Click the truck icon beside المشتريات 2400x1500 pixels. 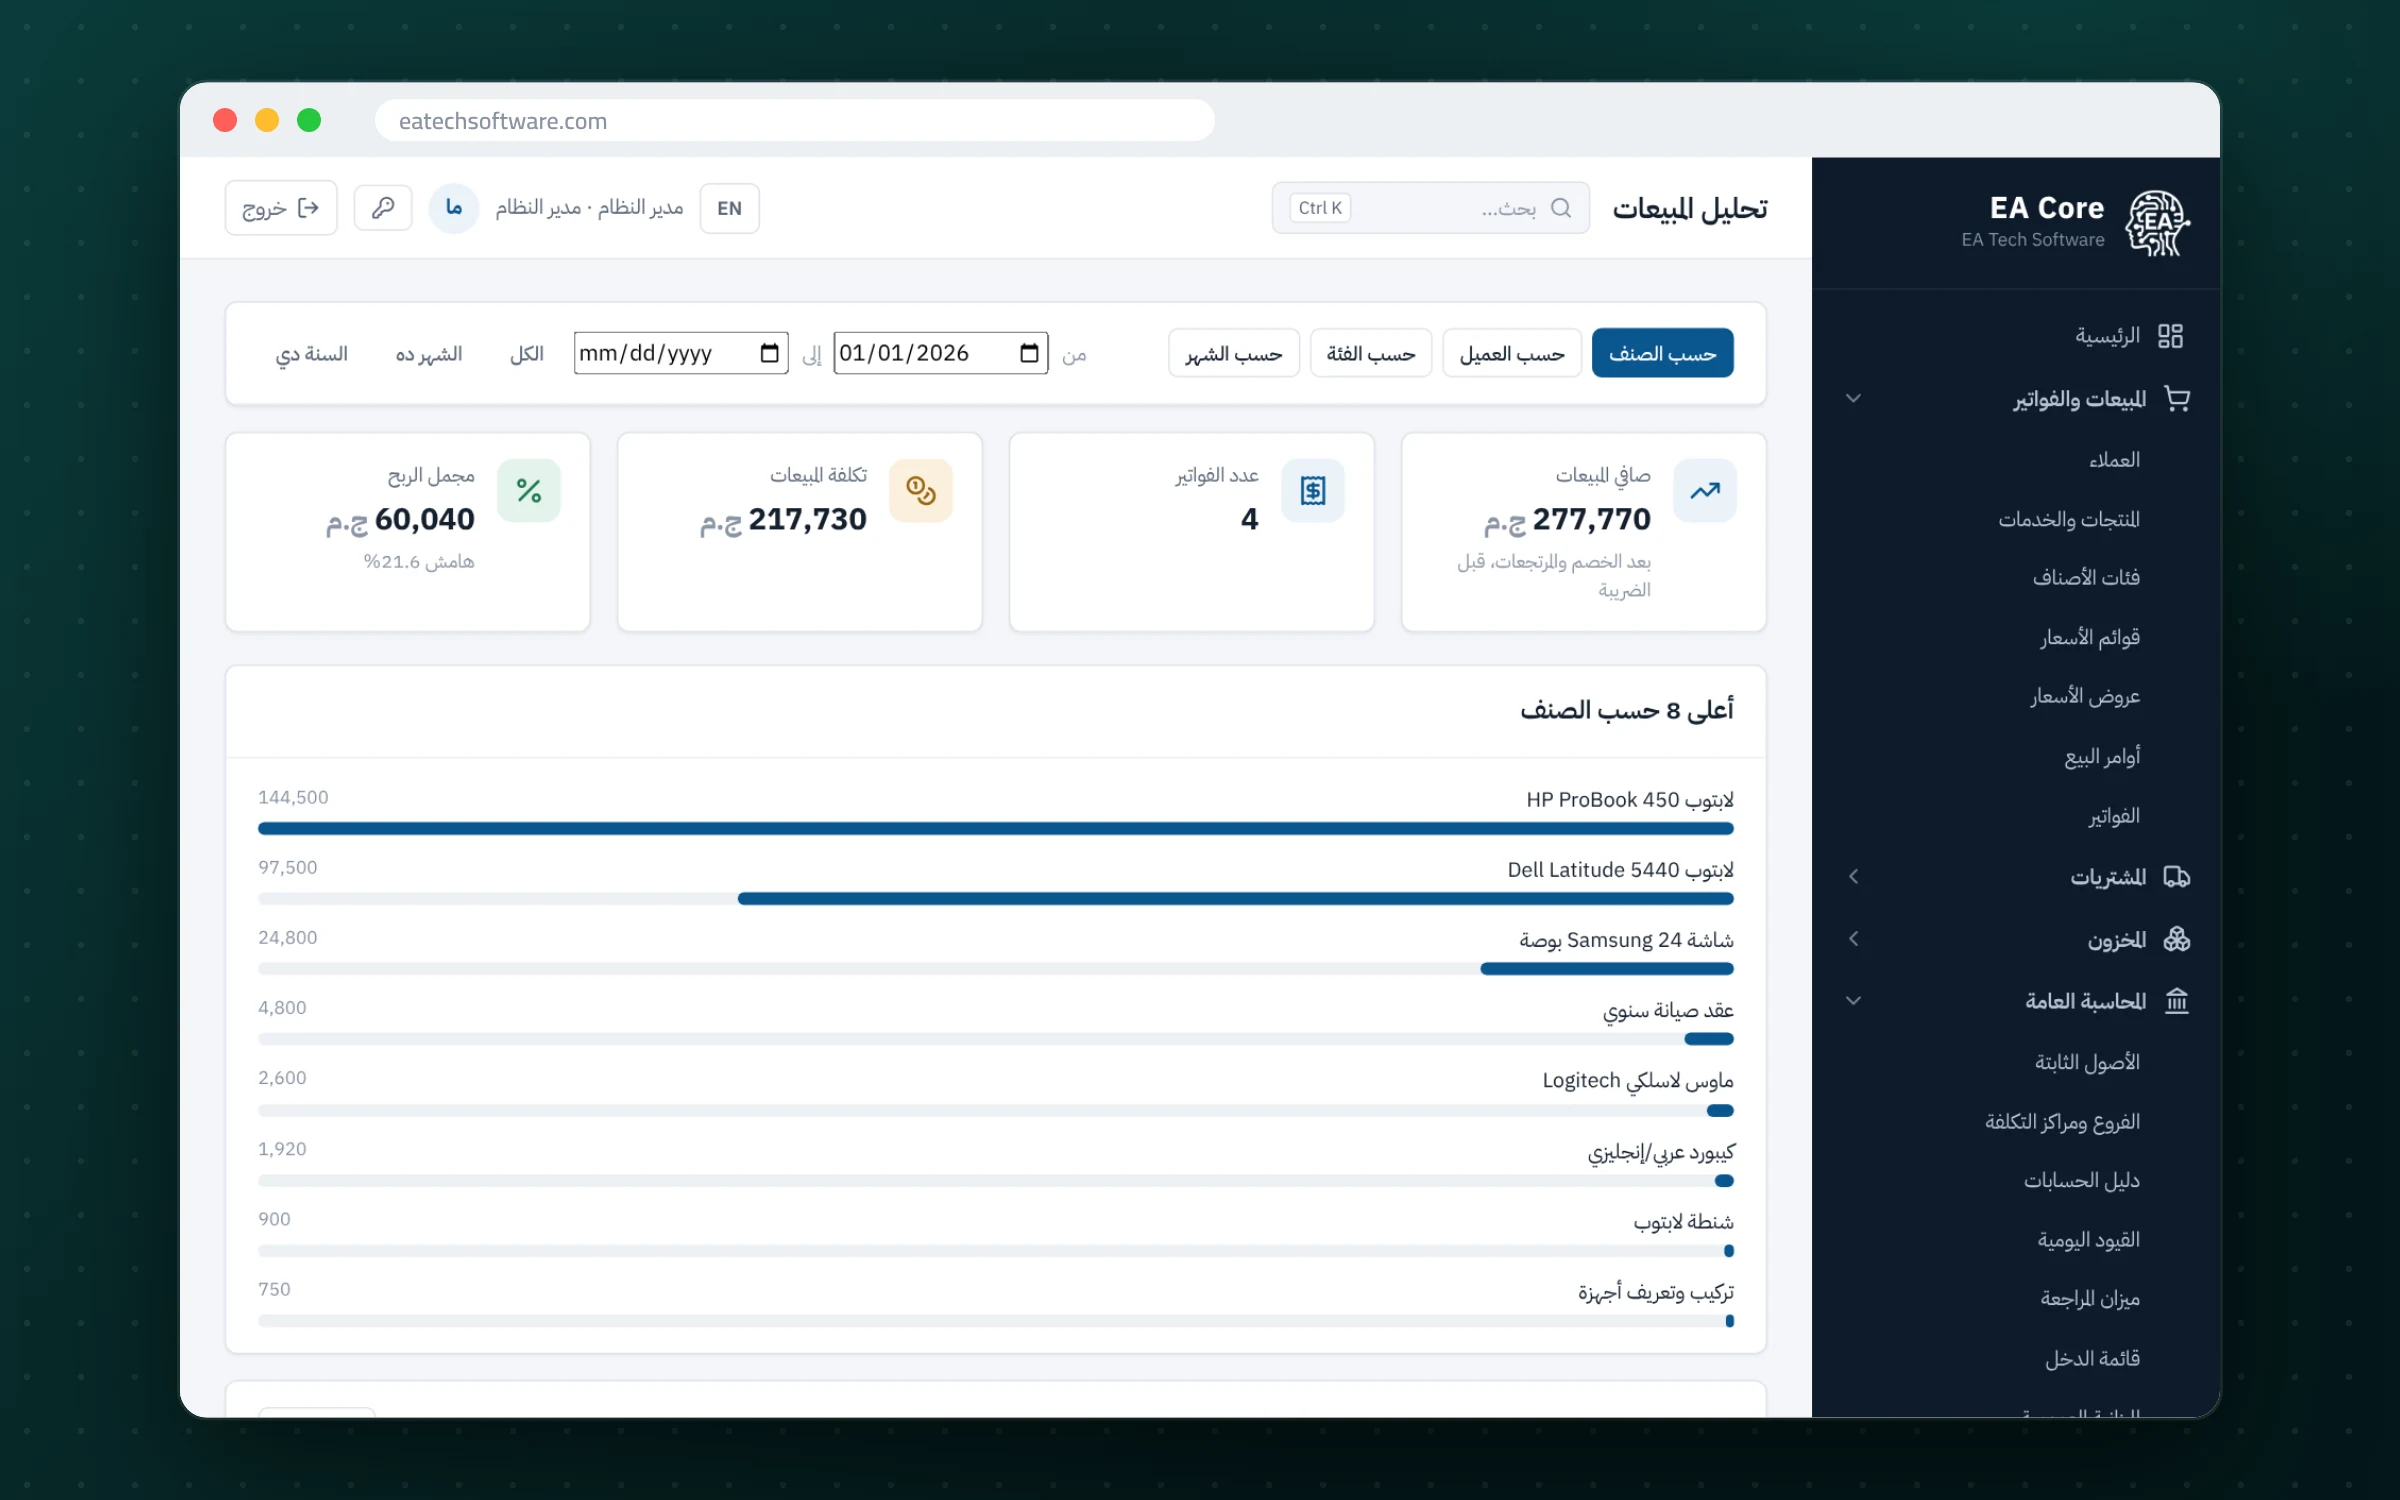pyautogui.click(x=2176, y=877)
